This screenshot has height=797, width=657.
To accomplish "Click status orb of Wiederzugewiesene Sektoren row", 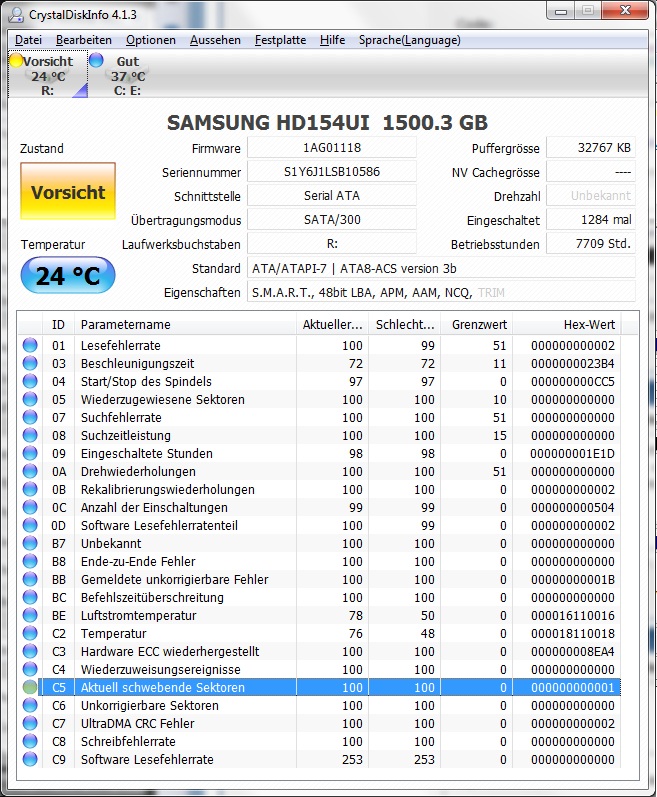I will tap(30, 399).
